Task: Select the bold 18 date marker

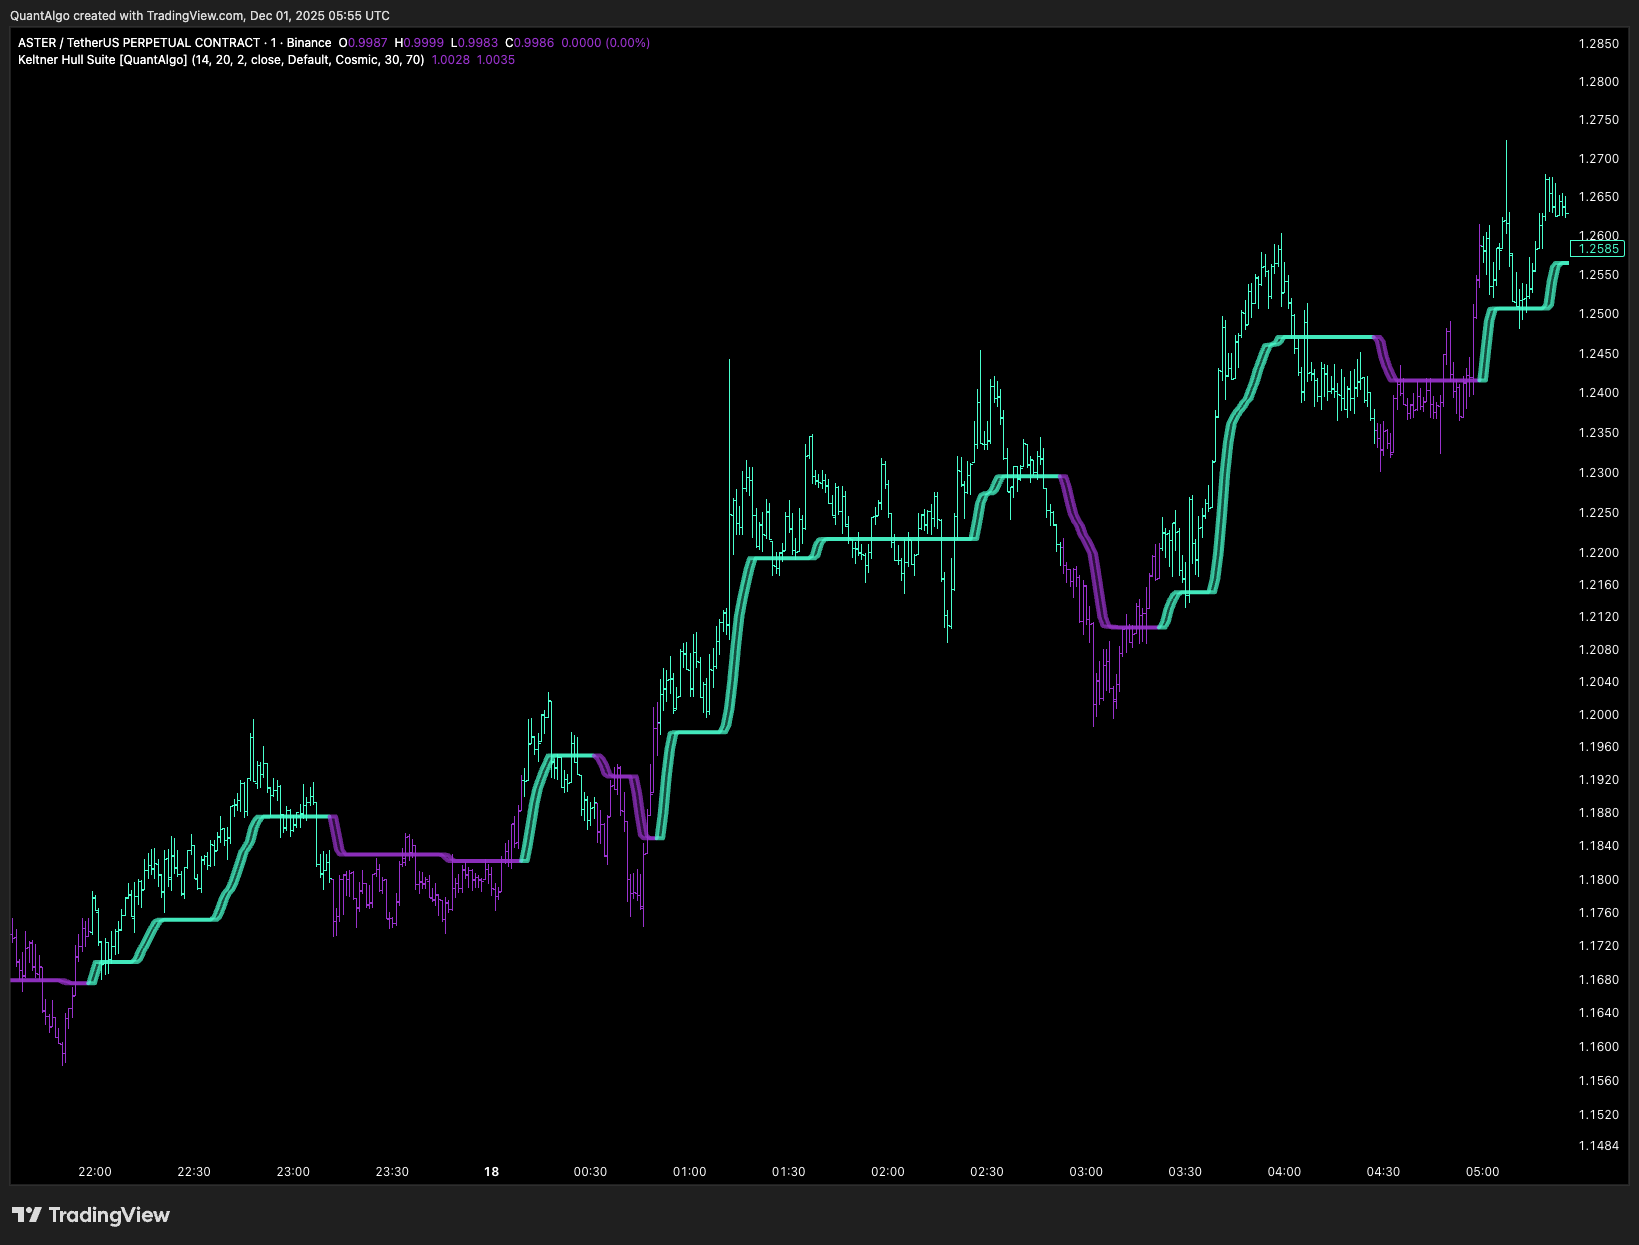Action: pyautogui.click(x=491, y=1172)
